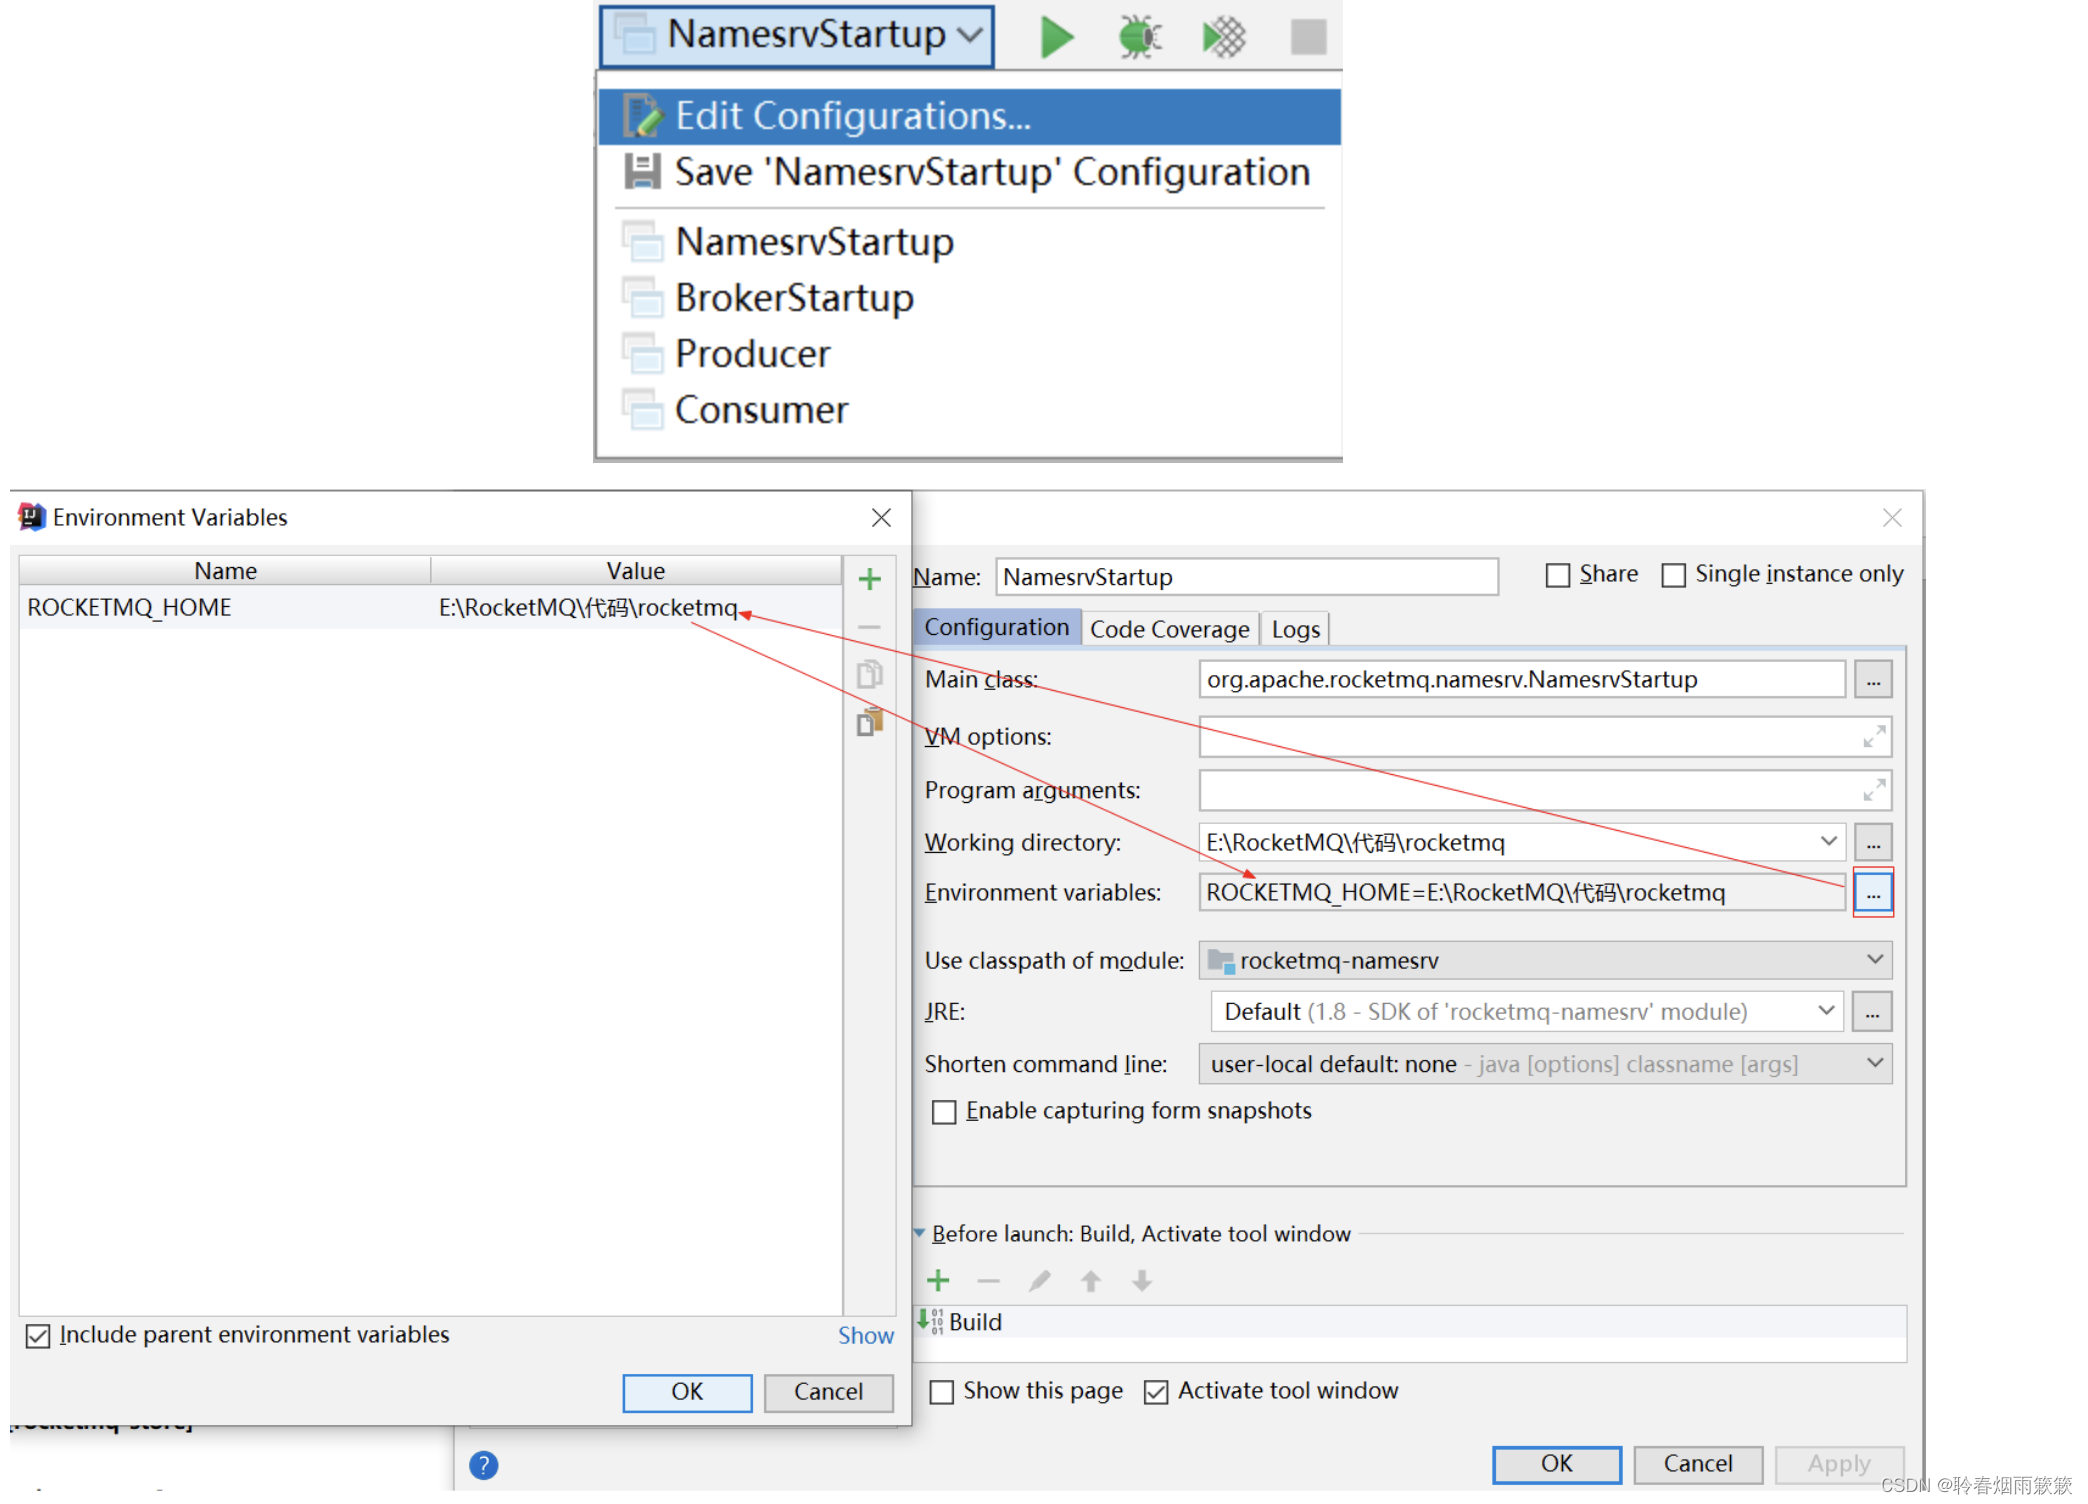Select BrokerStartup configuration
This screenshot has height=1504, width=2088.
tap(969, 298)
